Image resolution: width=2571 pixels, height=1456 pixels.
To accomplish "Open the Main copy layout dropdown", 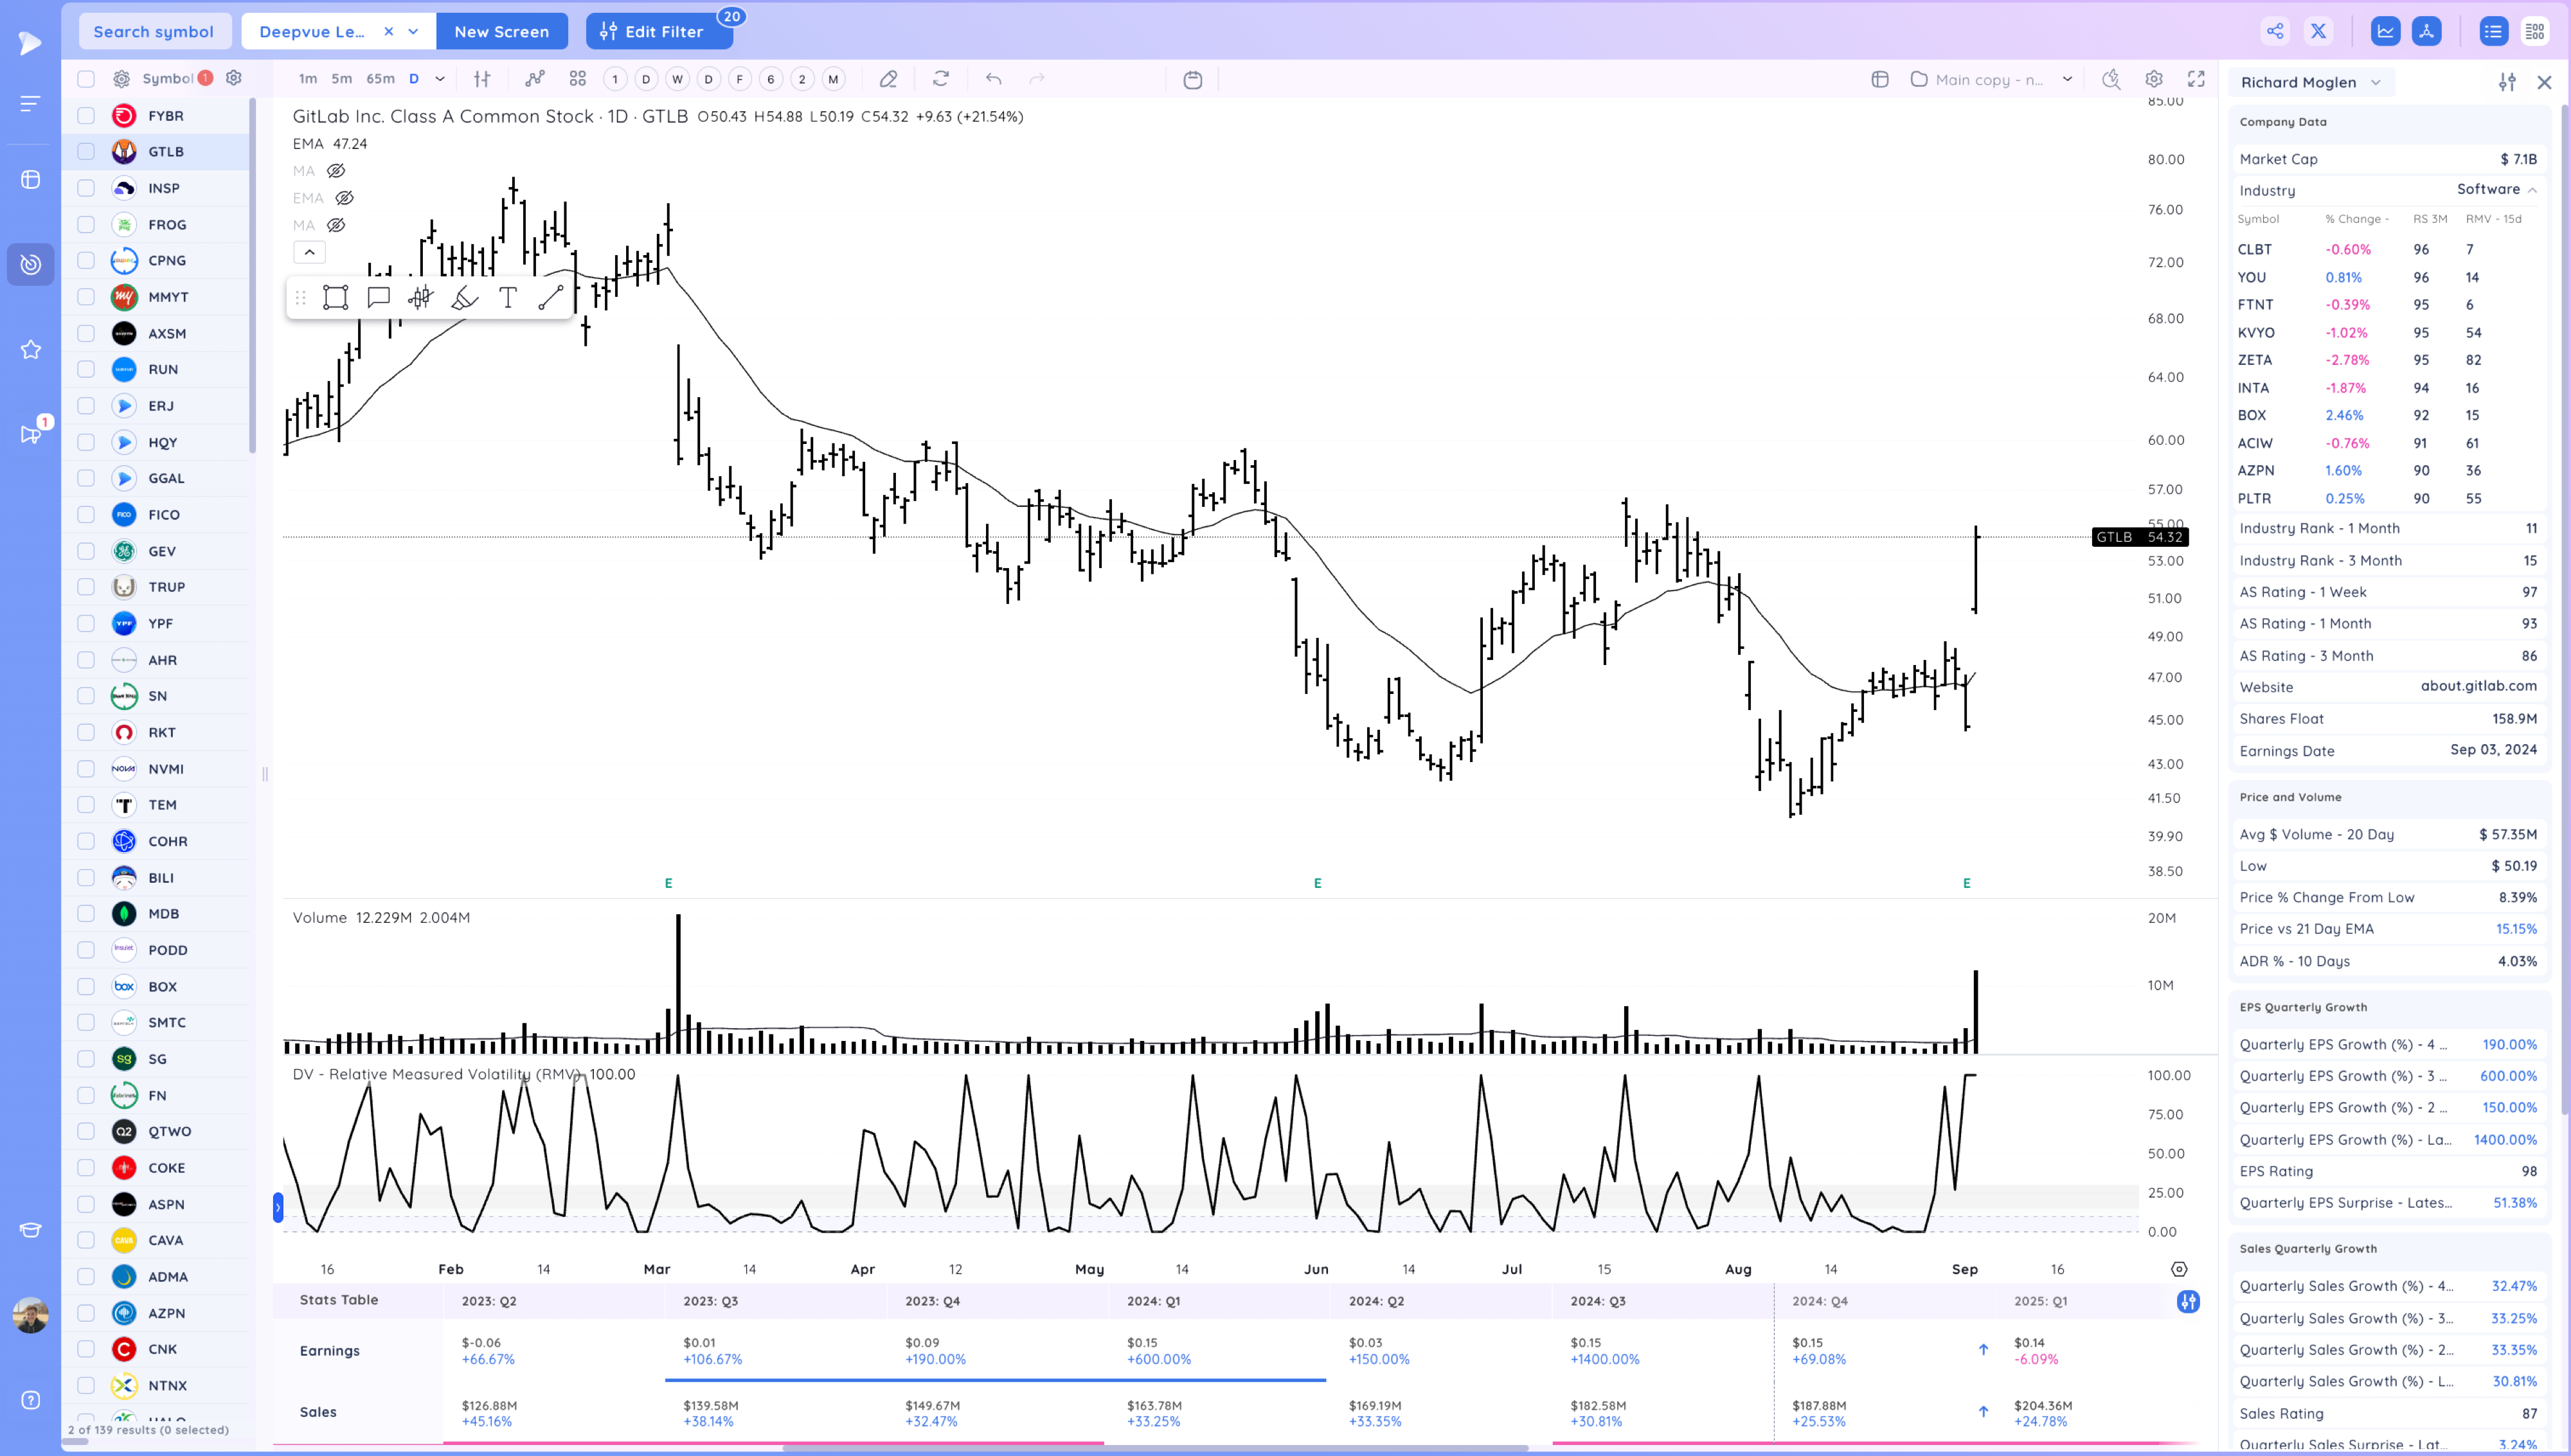I will pos(2066,79).
